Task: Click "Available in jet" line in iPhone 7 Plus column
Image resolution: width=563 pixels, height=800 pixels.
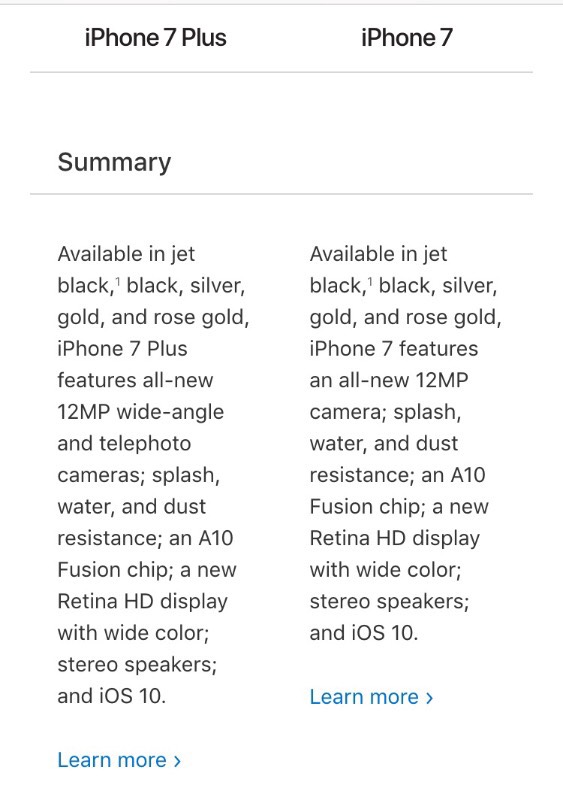Action: coord(126,254)
